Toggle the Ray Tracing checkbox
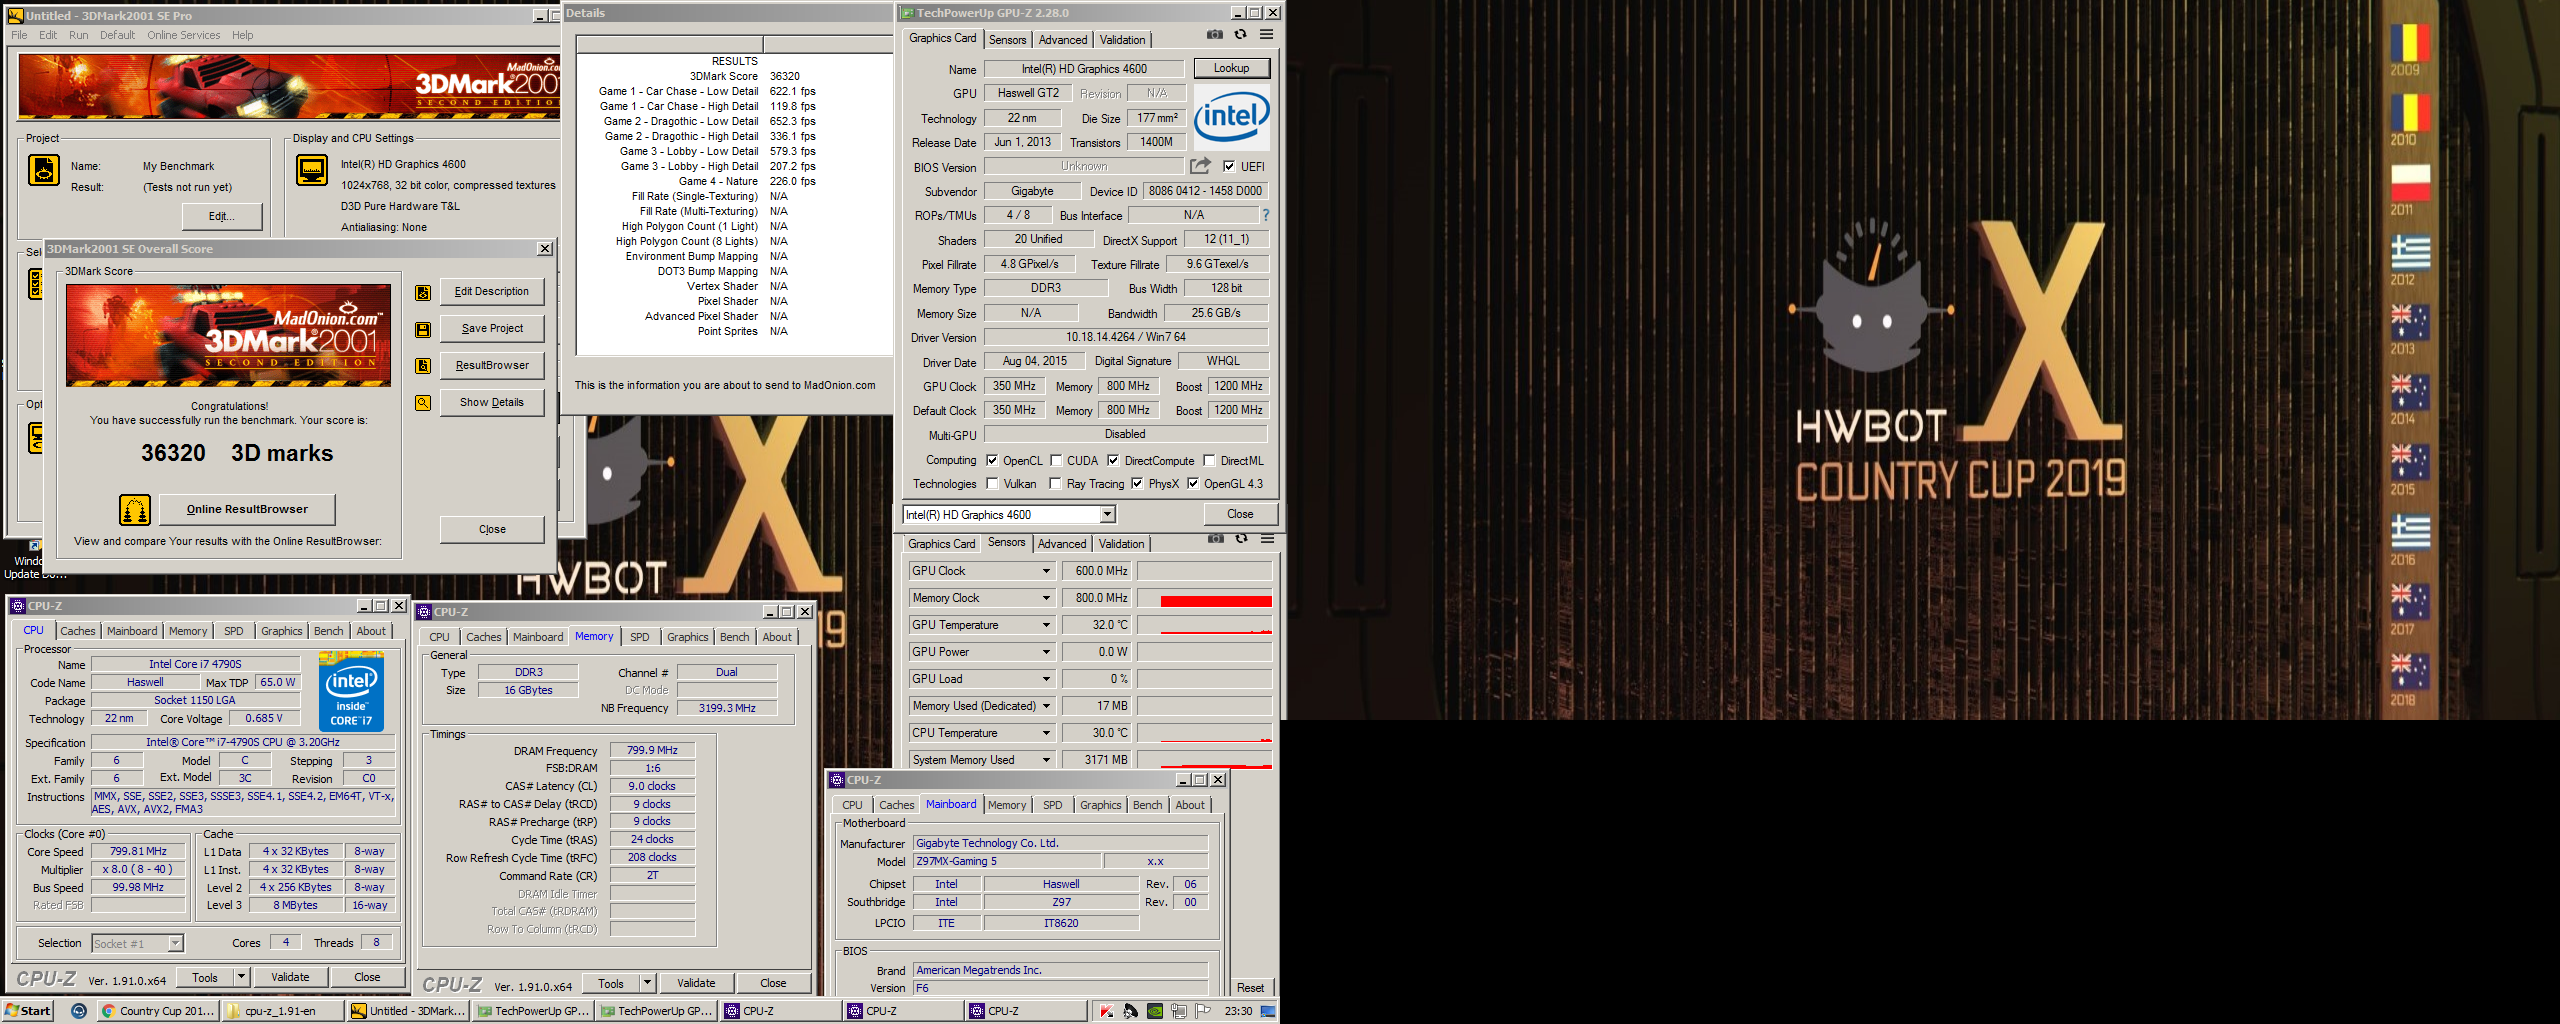 1055,484
